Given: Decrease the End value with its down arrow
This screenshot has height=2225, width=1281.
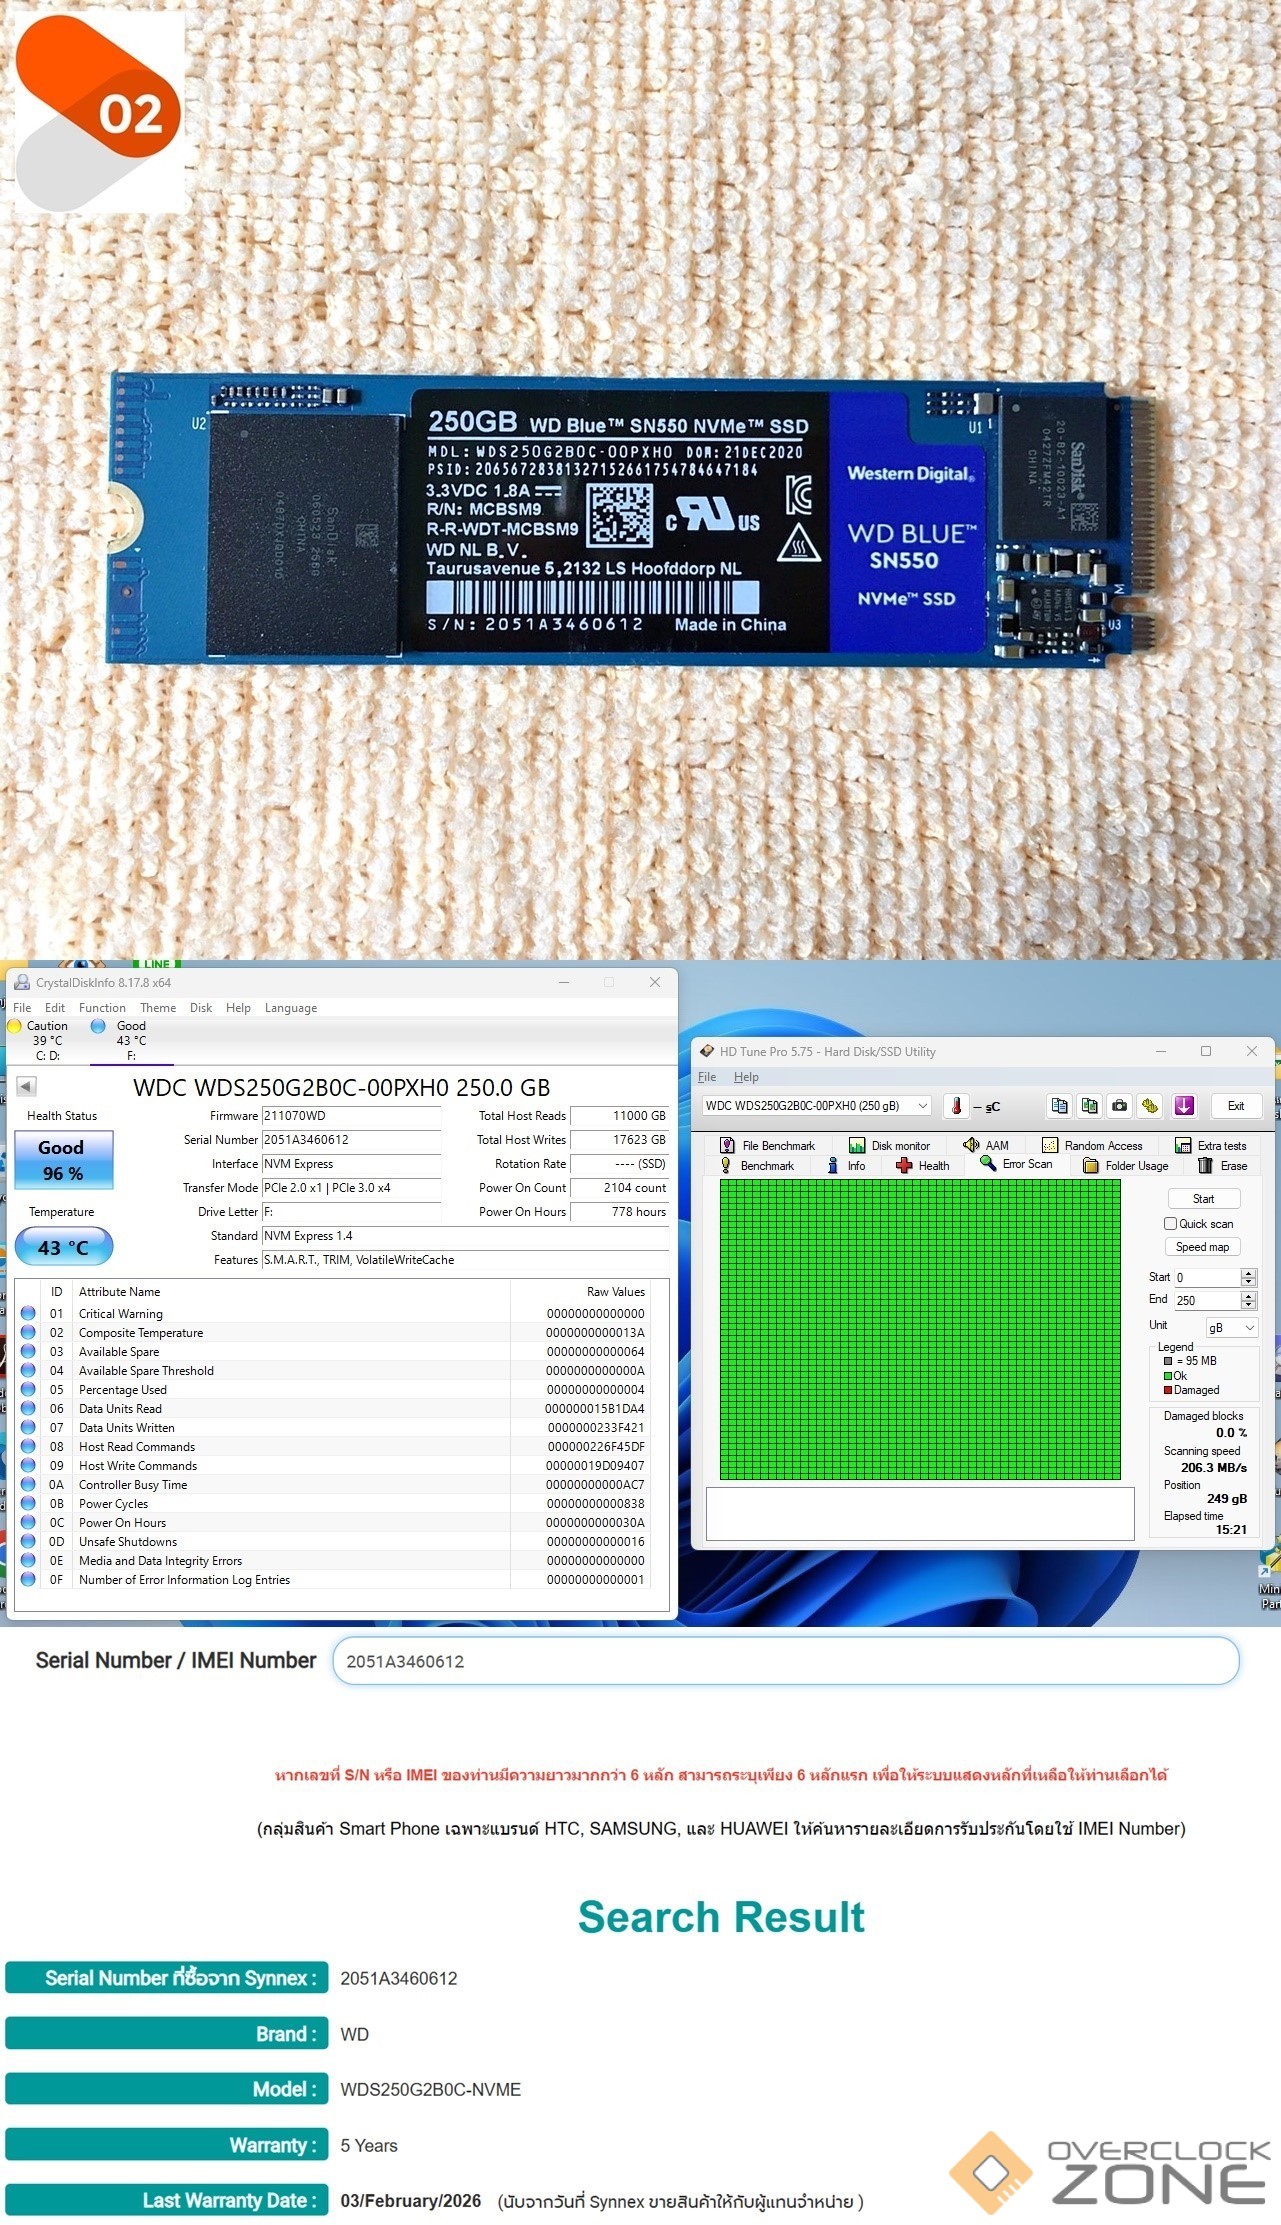Looking at the screenshot, I should click(1248, 1305).
